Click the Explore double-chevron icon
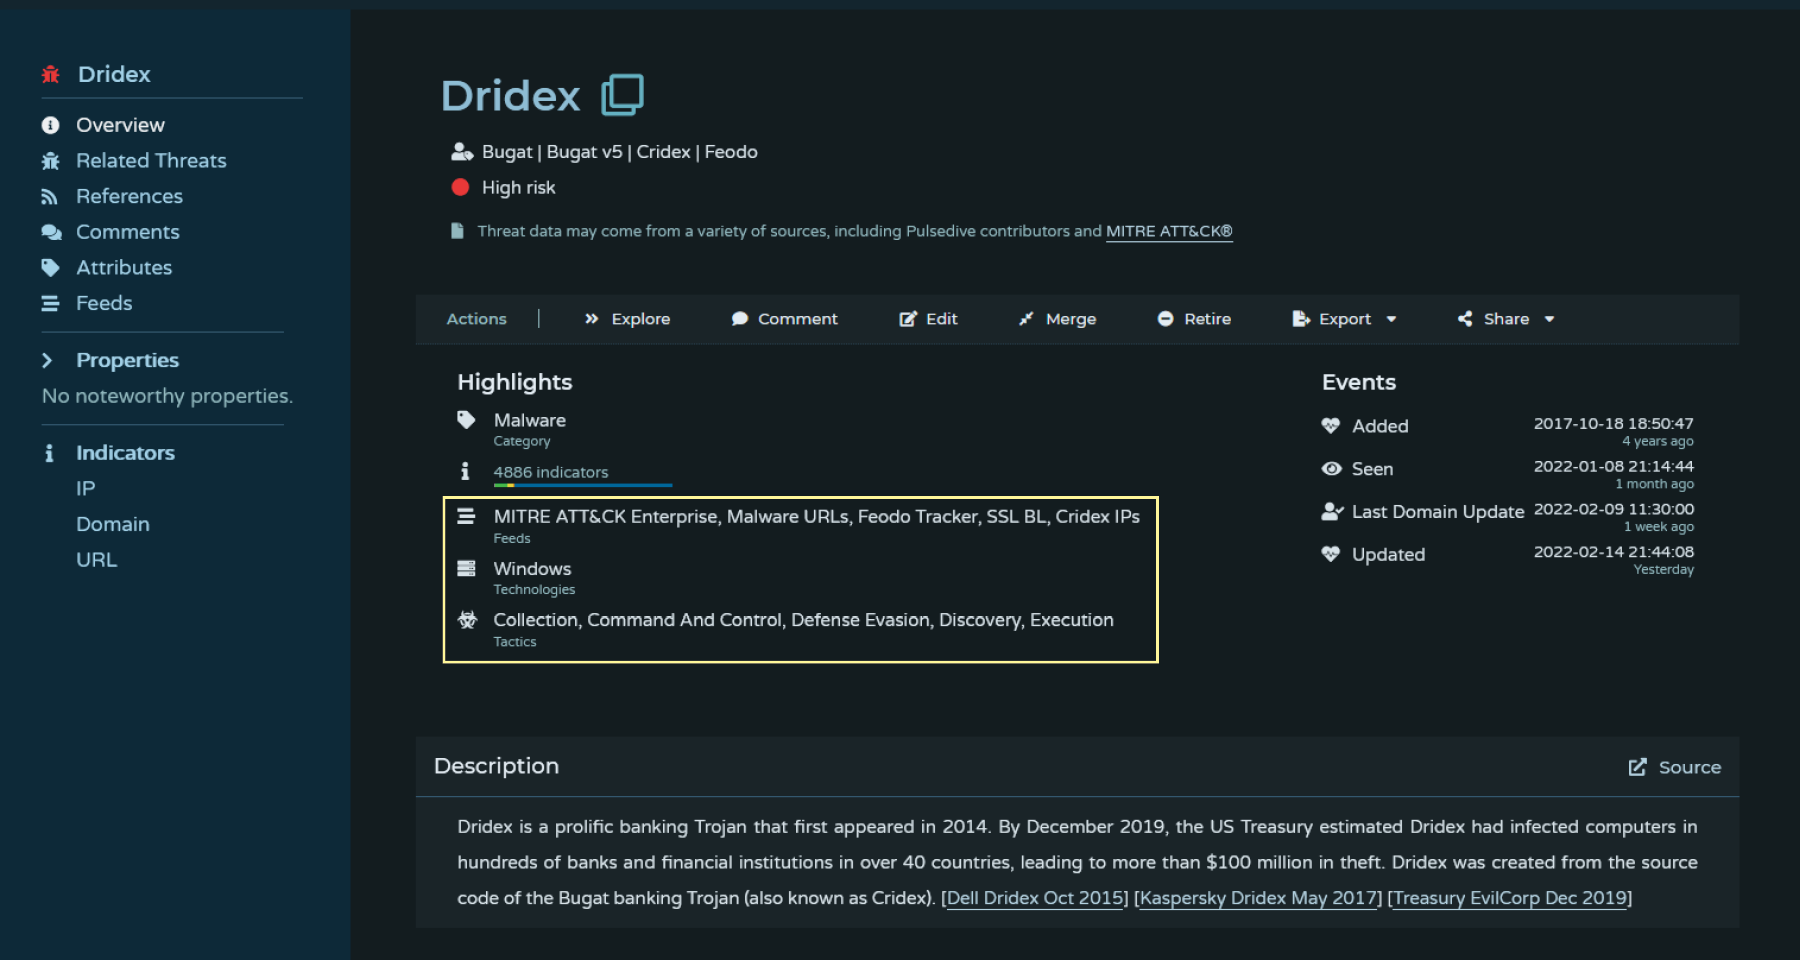This screenshot has width=1800, height=960. click(591, 319)
